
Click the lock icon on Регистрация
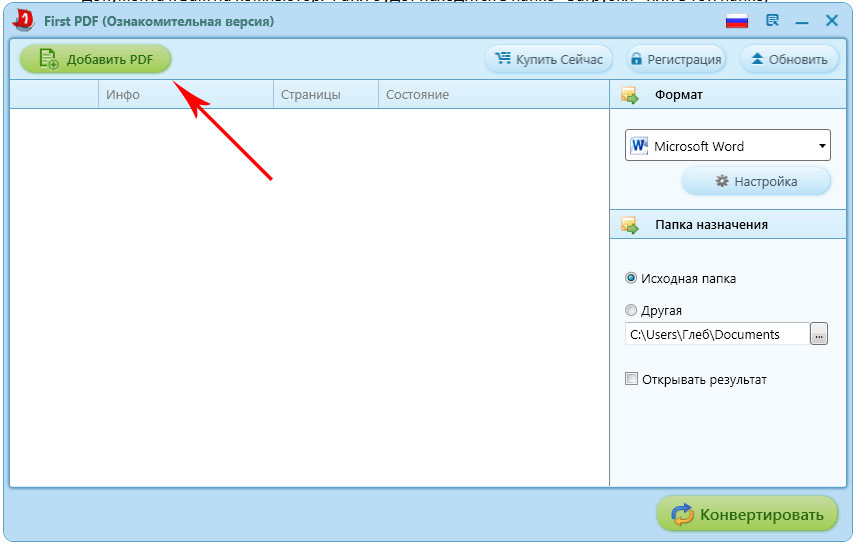635,59
